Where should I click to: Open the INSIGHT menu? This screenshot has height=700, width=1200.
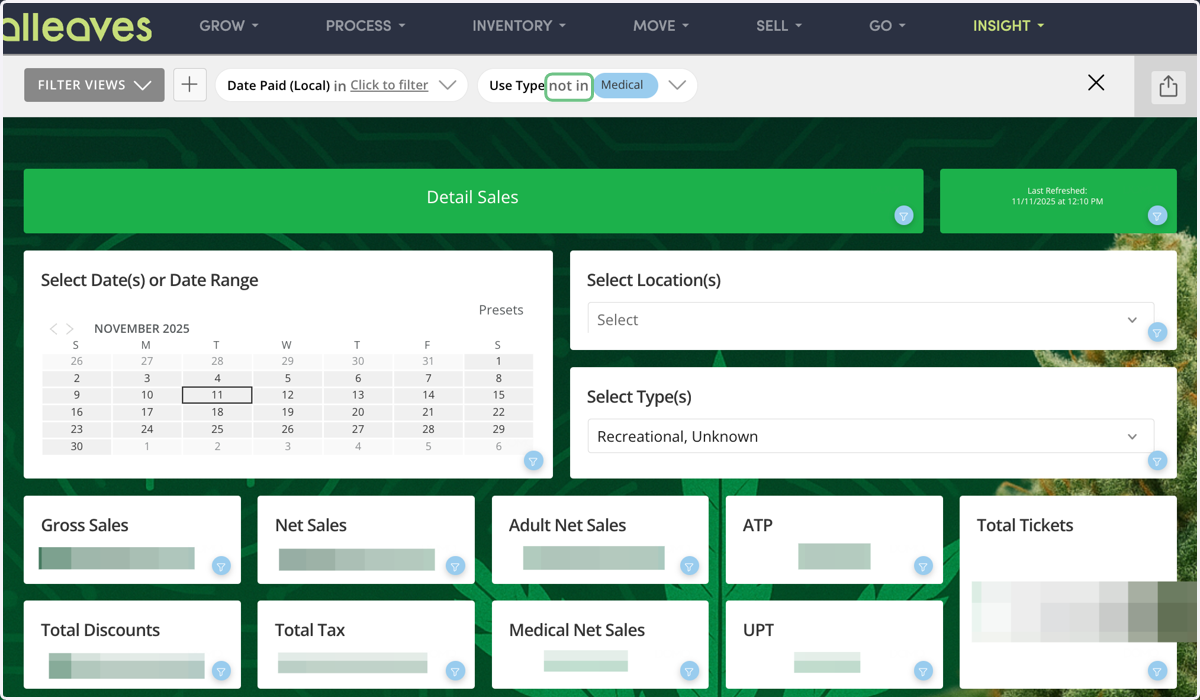tap(1009, 26)
